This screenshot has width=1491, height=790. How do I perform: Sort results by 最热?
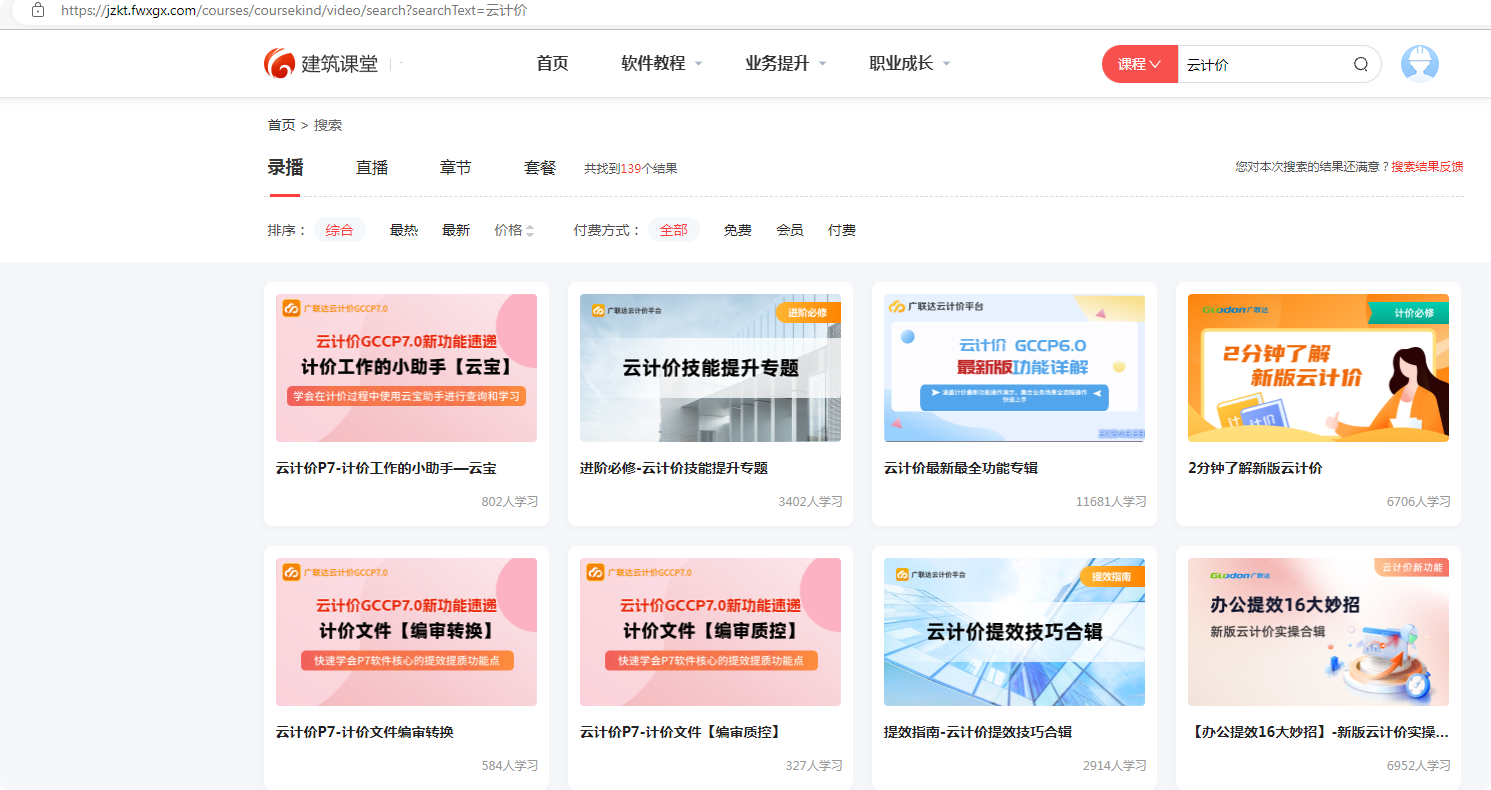pos(404,230)
